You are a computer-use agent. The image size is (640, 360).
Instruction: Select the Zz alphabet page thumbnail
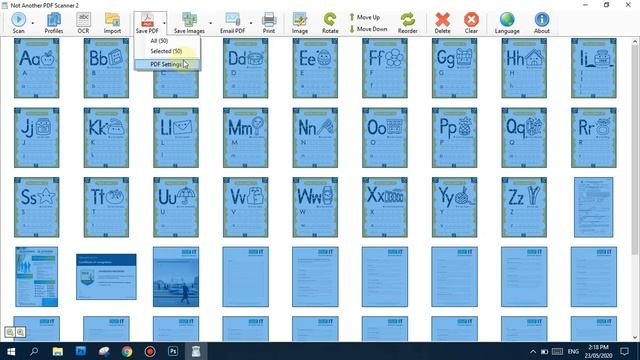[x=524, y=207]
